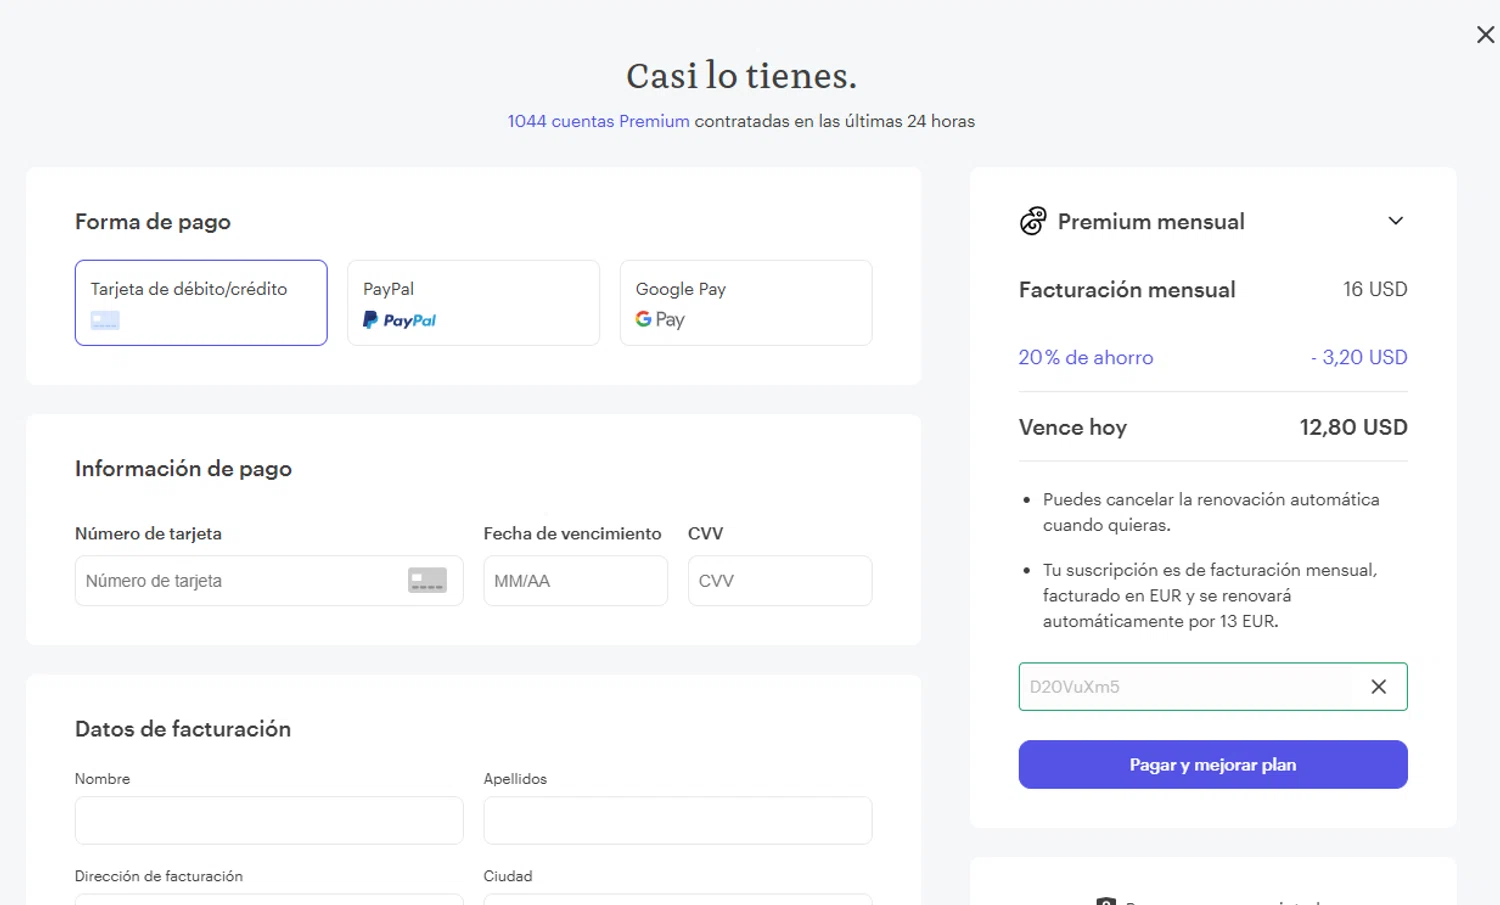This screenshot has width=1500, height=905.
Task: Focus the Nombre input field
Action: coord(269,820)
